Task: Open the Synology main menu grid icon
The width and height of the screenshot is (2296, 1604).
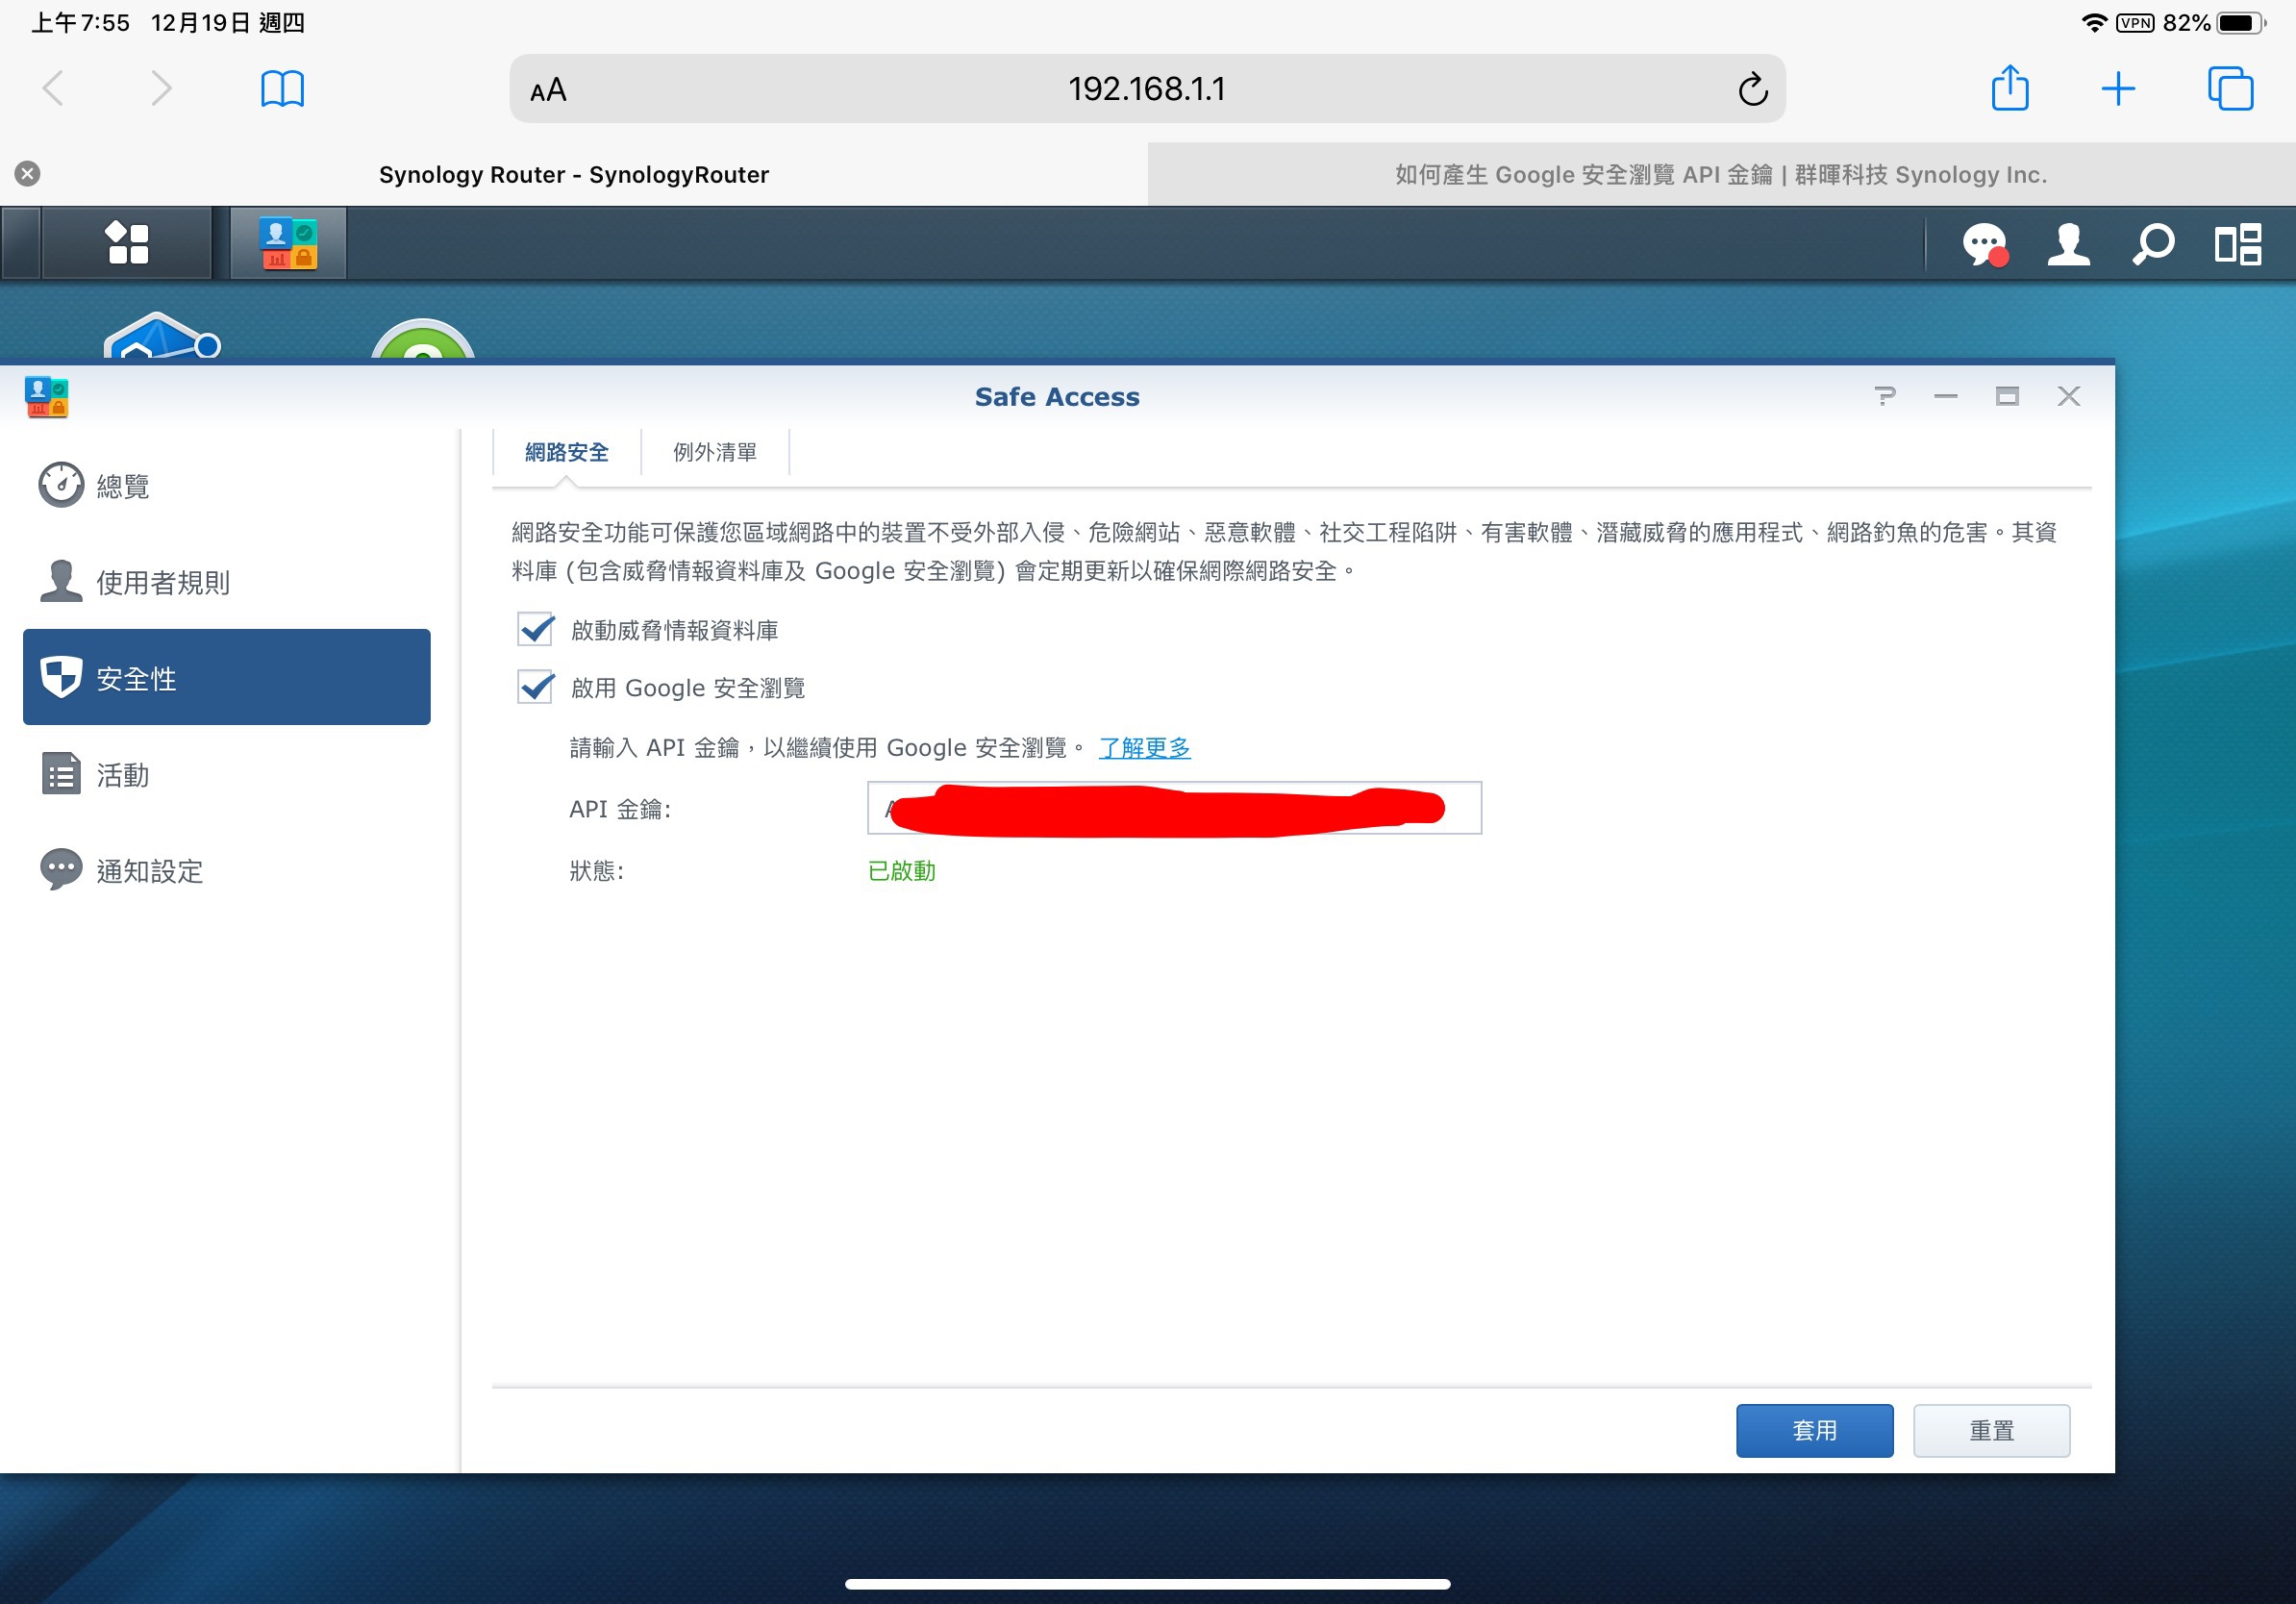Action: (x=127, y=243)
